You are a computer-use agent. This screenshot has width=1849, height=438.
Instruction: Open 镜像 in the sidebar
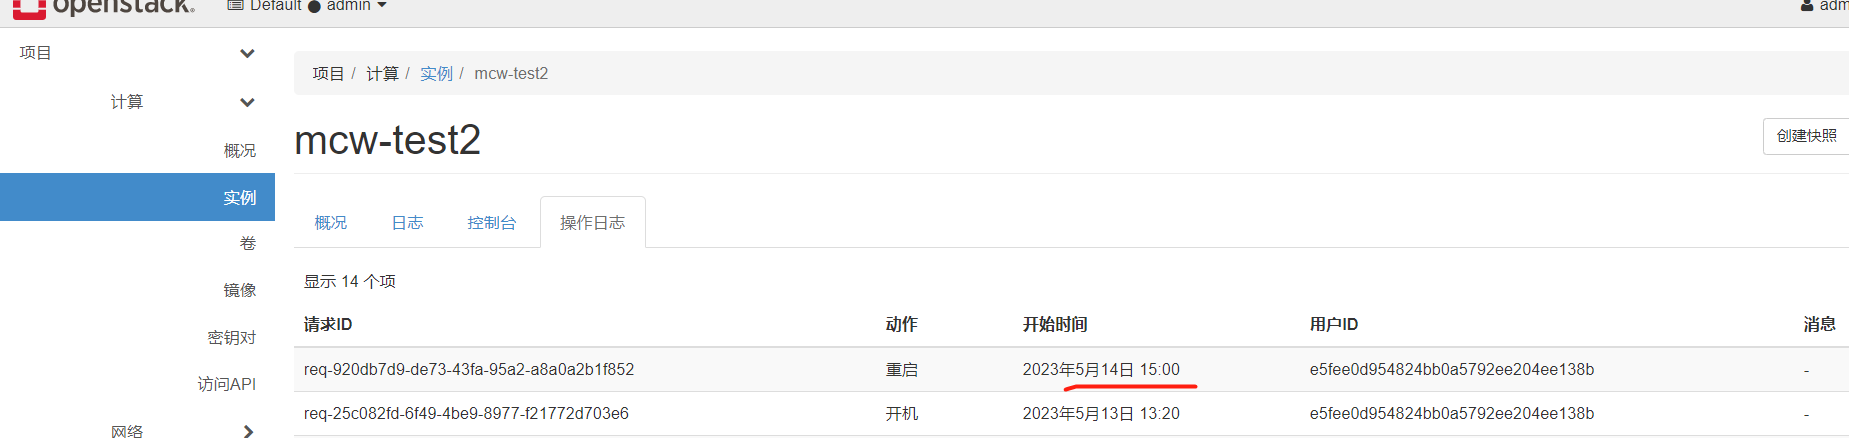click(239, 290)
